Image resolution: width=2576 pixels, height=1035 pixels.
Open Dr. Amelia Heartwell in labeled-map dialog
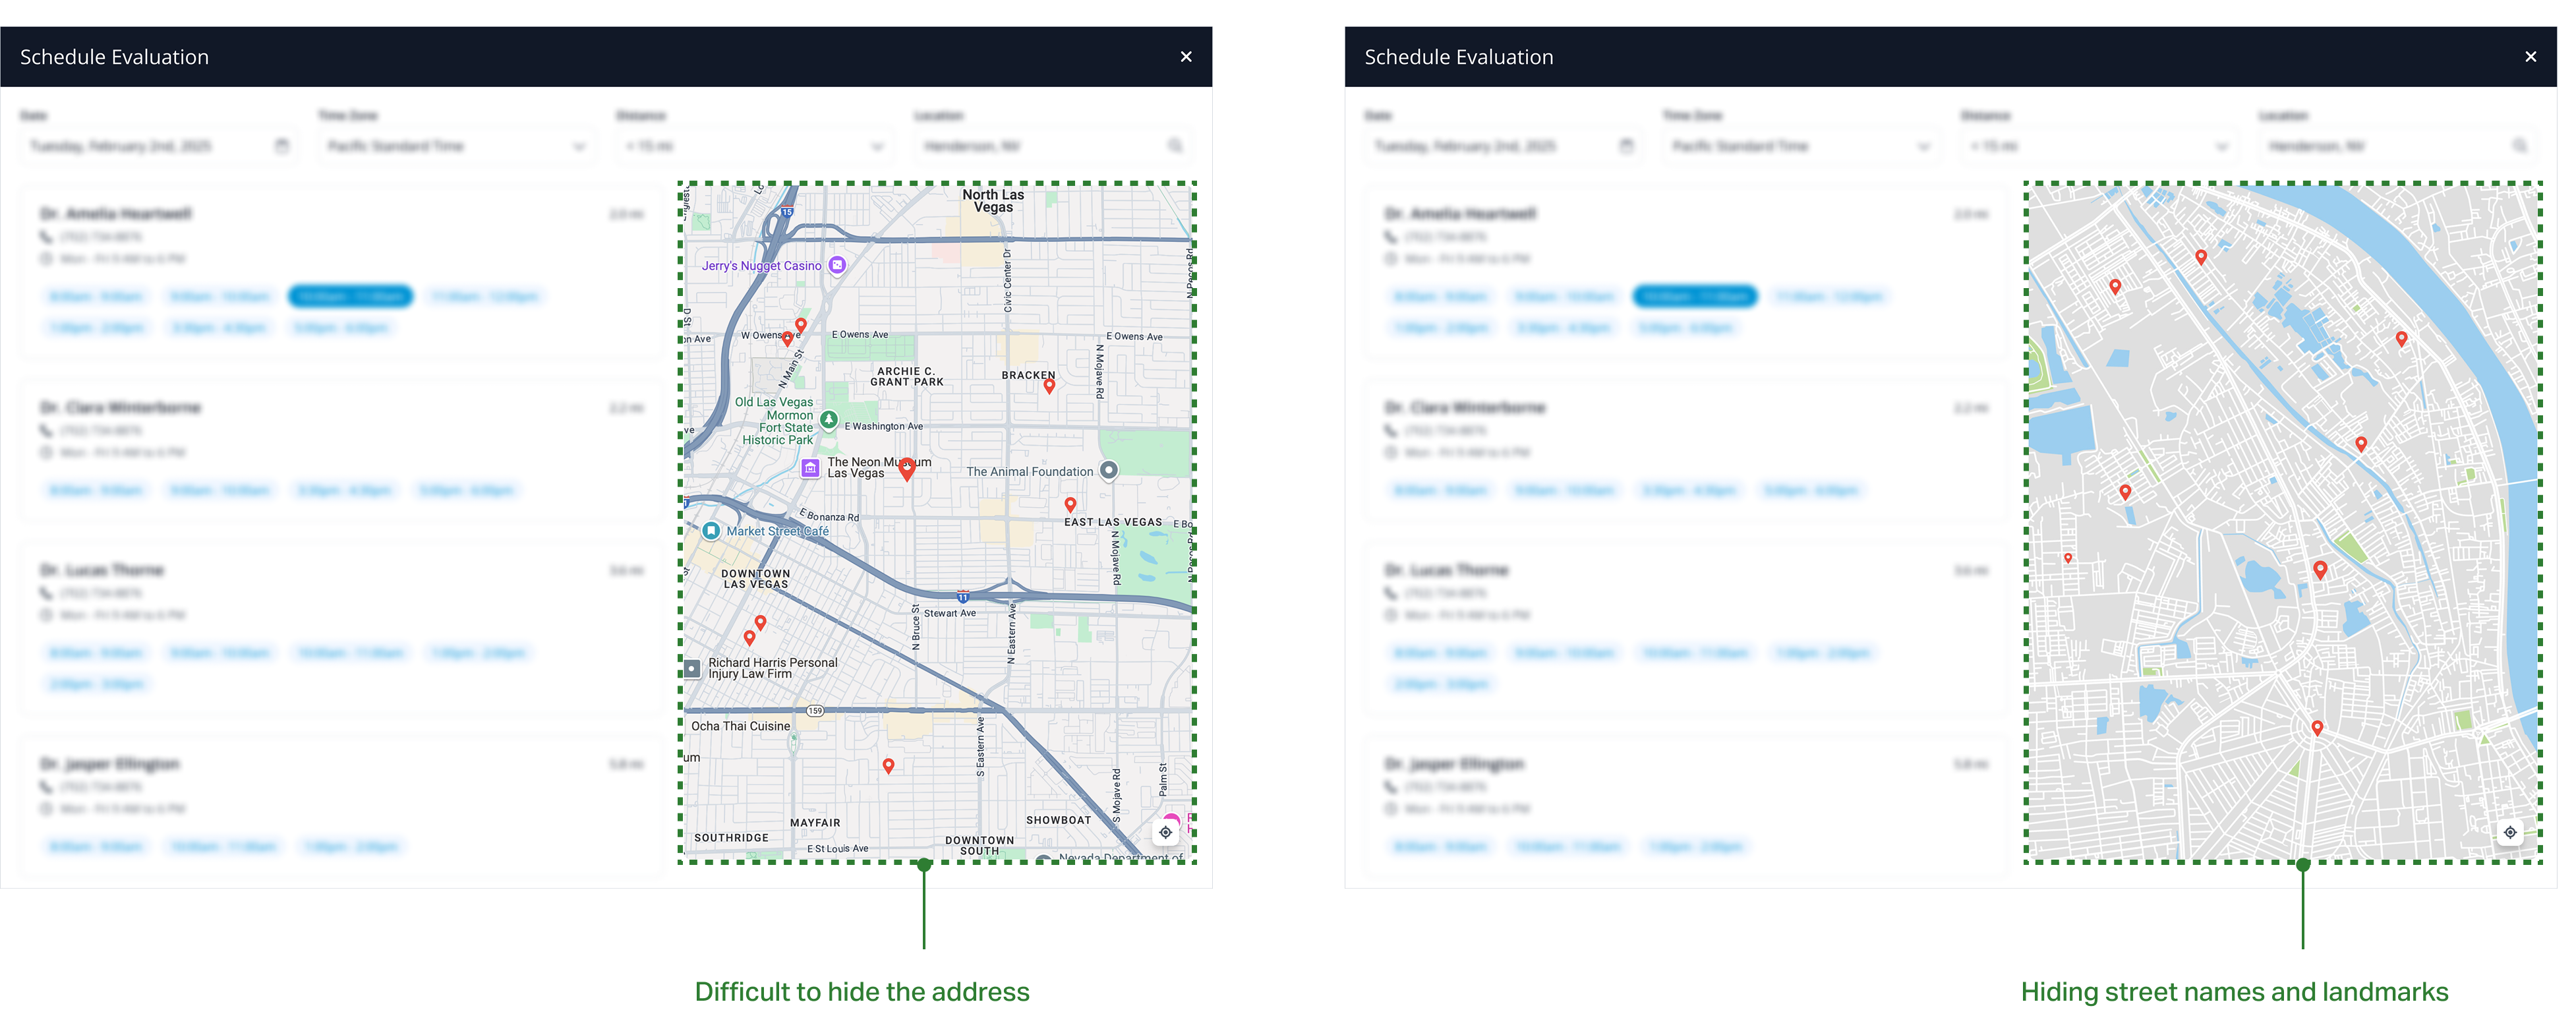(x=116, y=213)
